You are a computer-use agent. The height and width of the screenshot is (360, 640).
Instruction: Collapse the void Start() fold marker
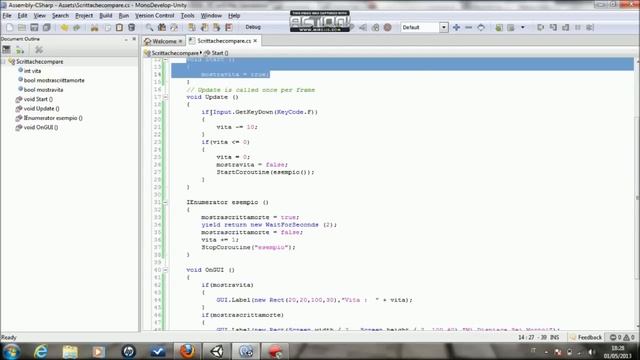[x=165, y=60]
